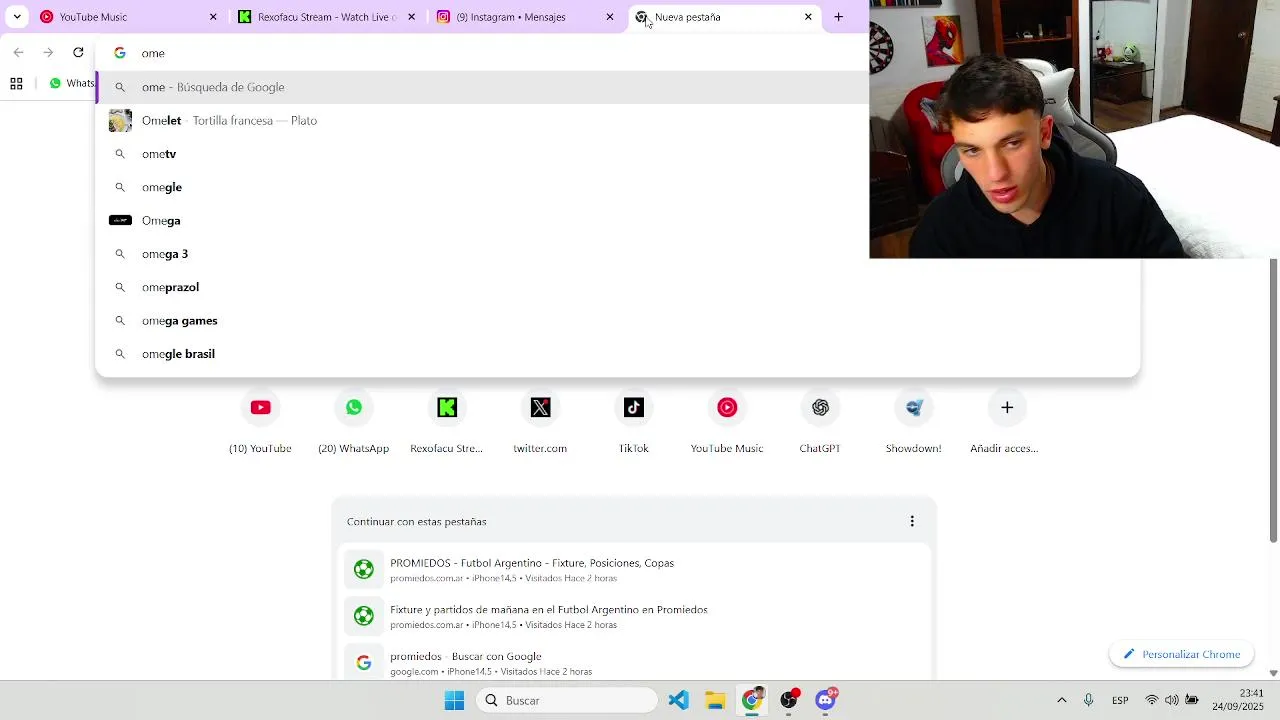Open the volume control in system tray
The height and width of the screenshot is (720, 1280).
(x=1171, y=700)
